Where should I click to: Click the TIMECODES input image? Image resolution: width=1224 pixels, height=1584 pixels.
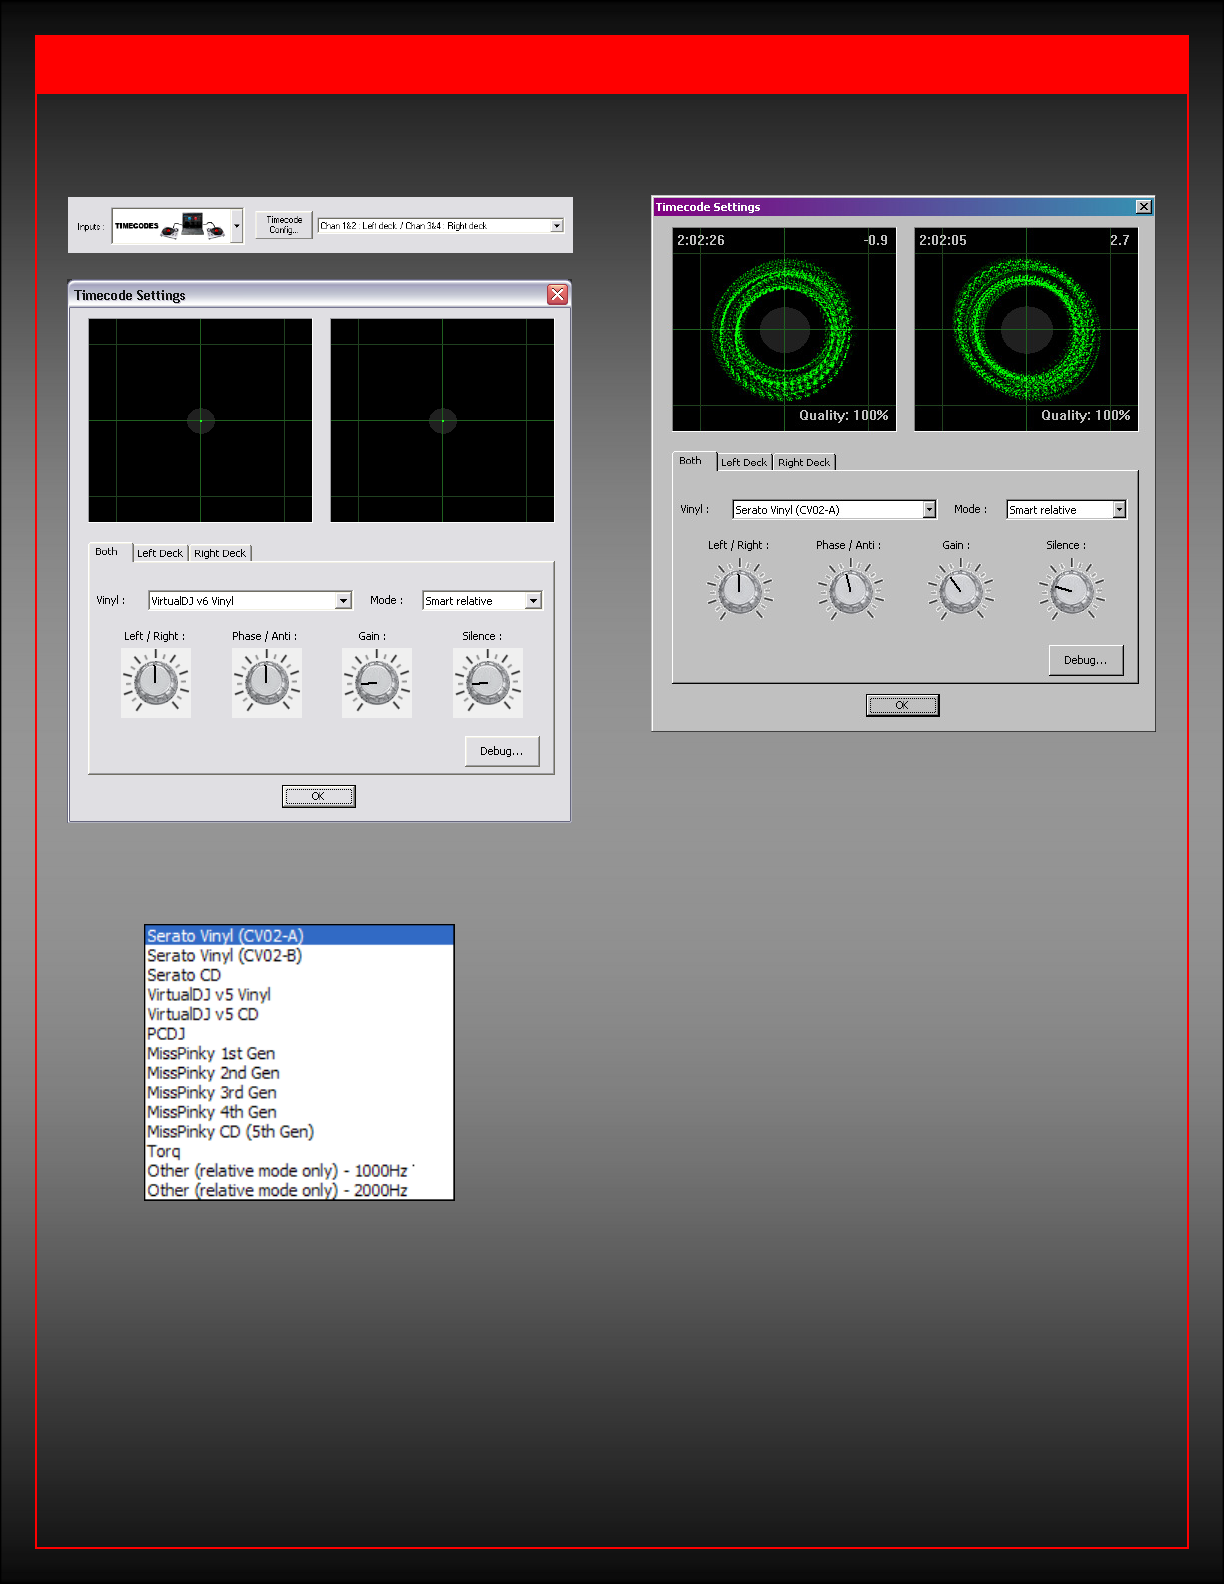170,226
